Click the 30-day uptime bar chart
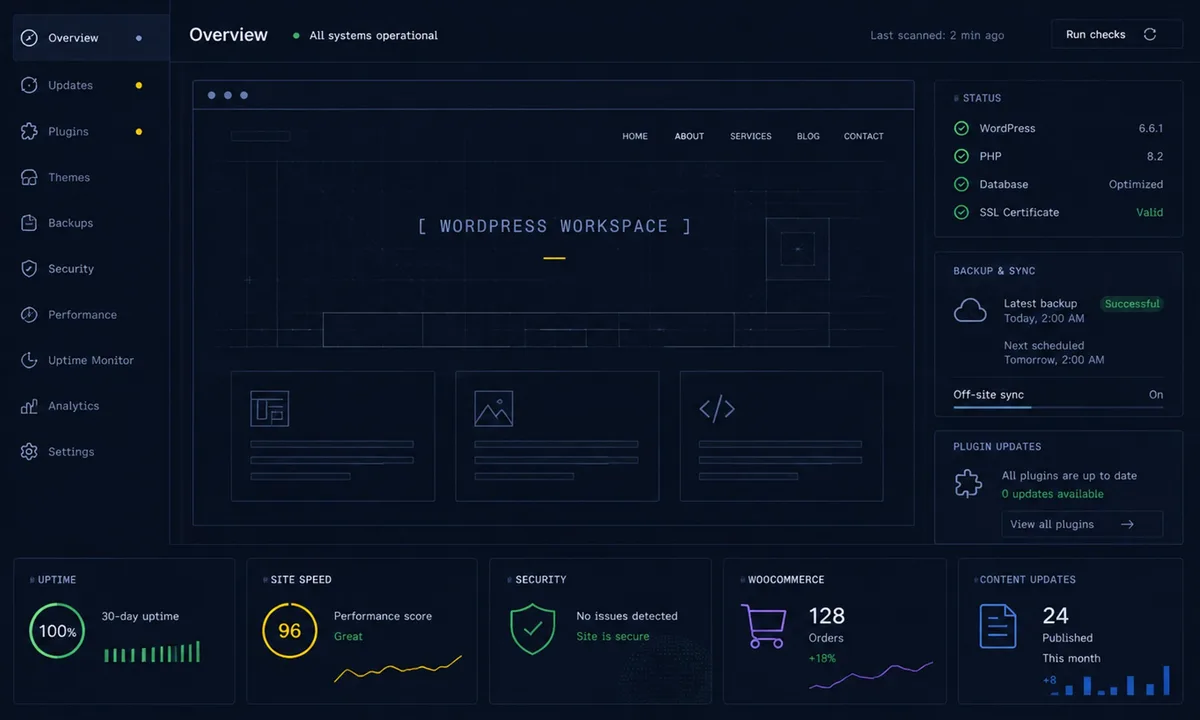This screenshot has height=720, width=1200. (152, 652)
